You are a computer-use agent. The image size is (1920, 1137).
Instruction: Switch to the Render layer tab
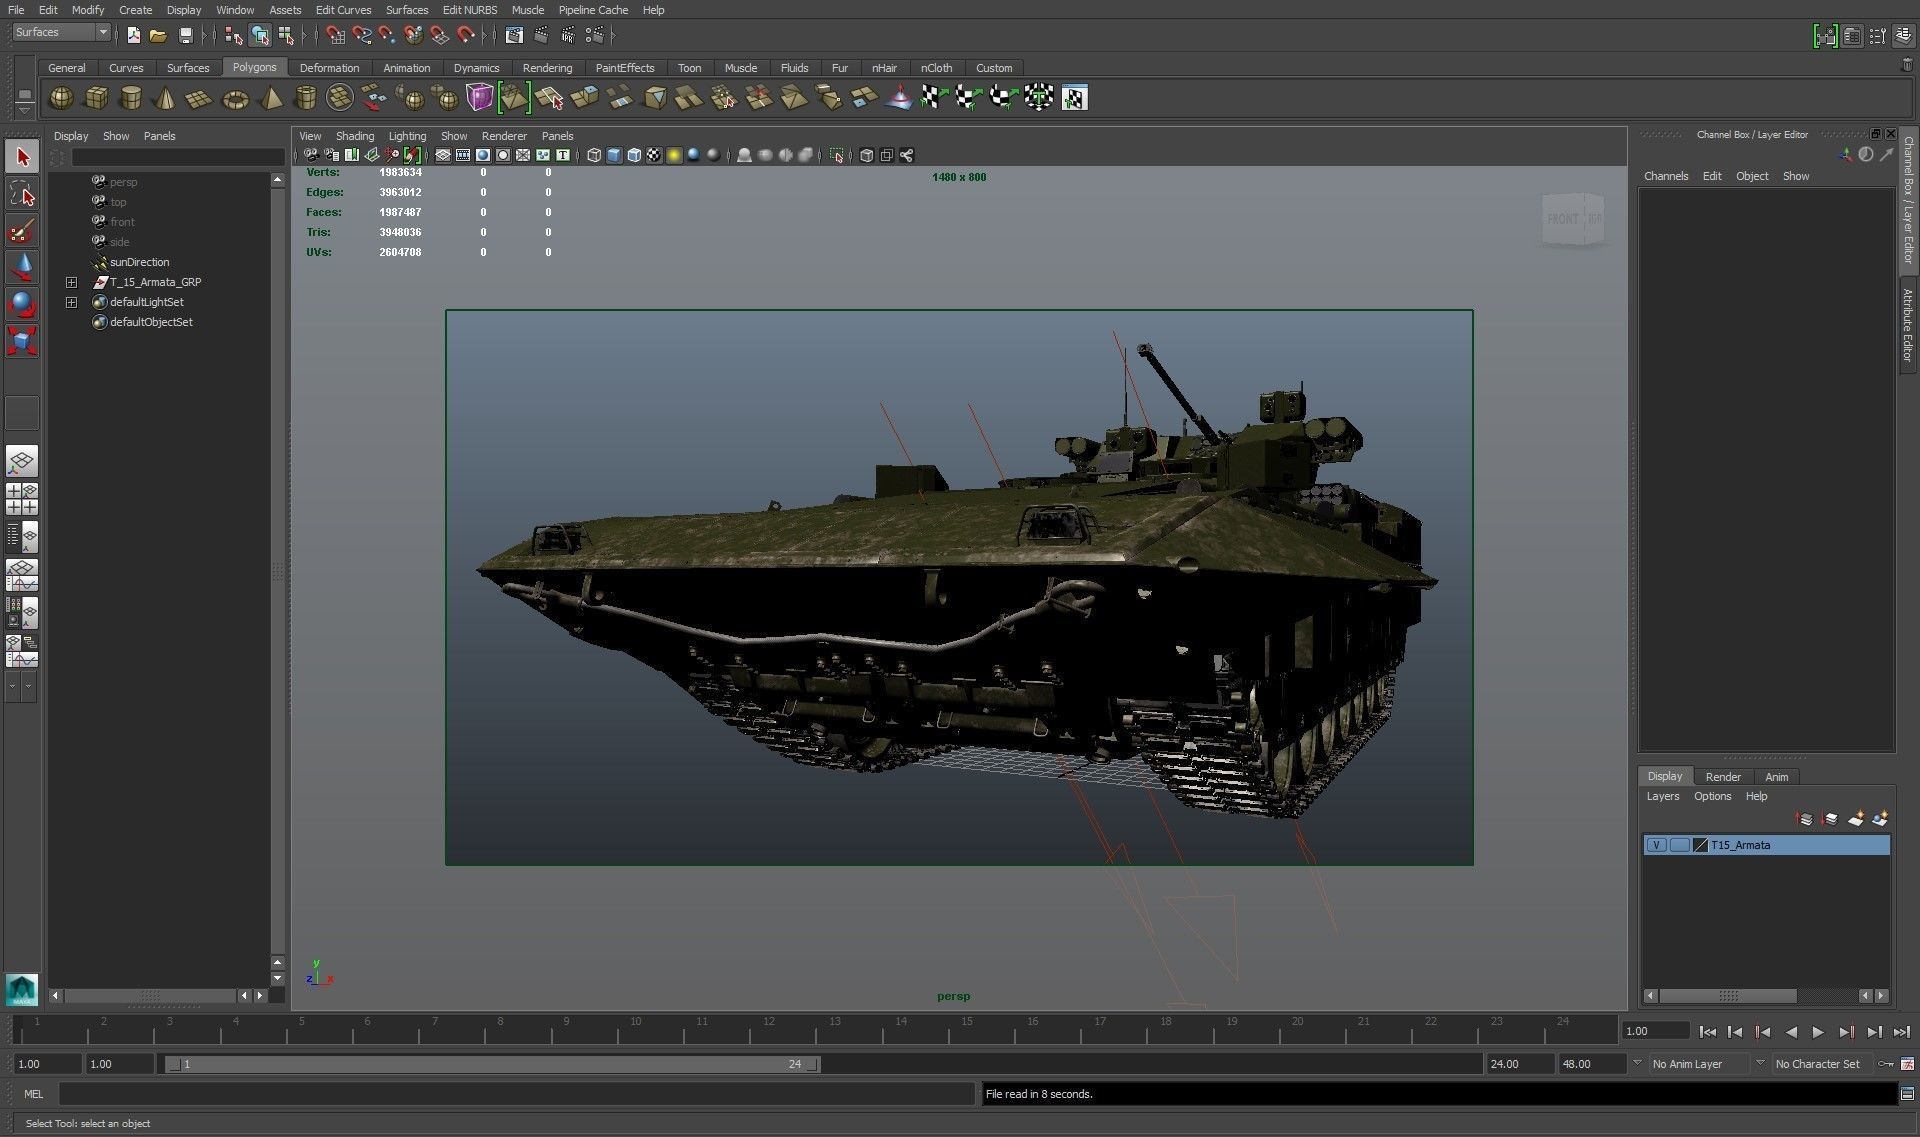[1723, 777]
